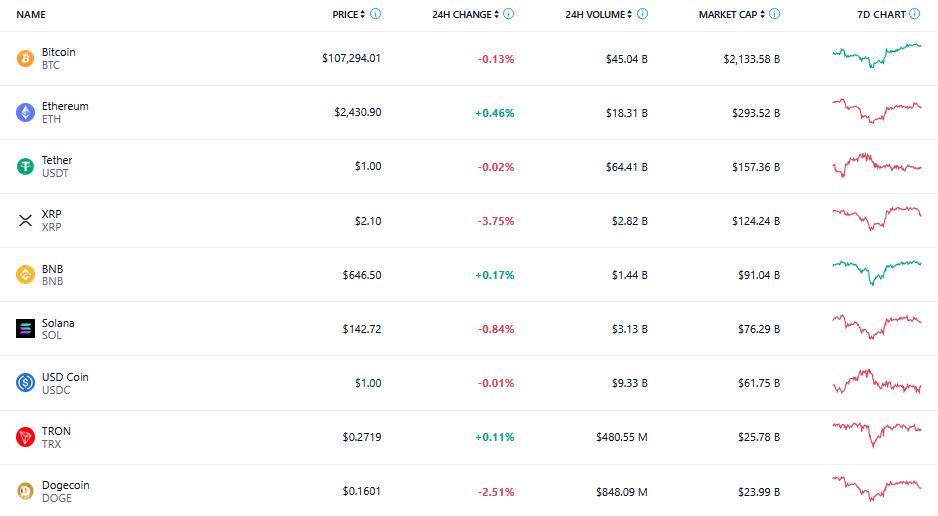Select the TRON price $0.2719
Image resolution: width=938 pixels, height=516 pixels.
tap(362, 437)
